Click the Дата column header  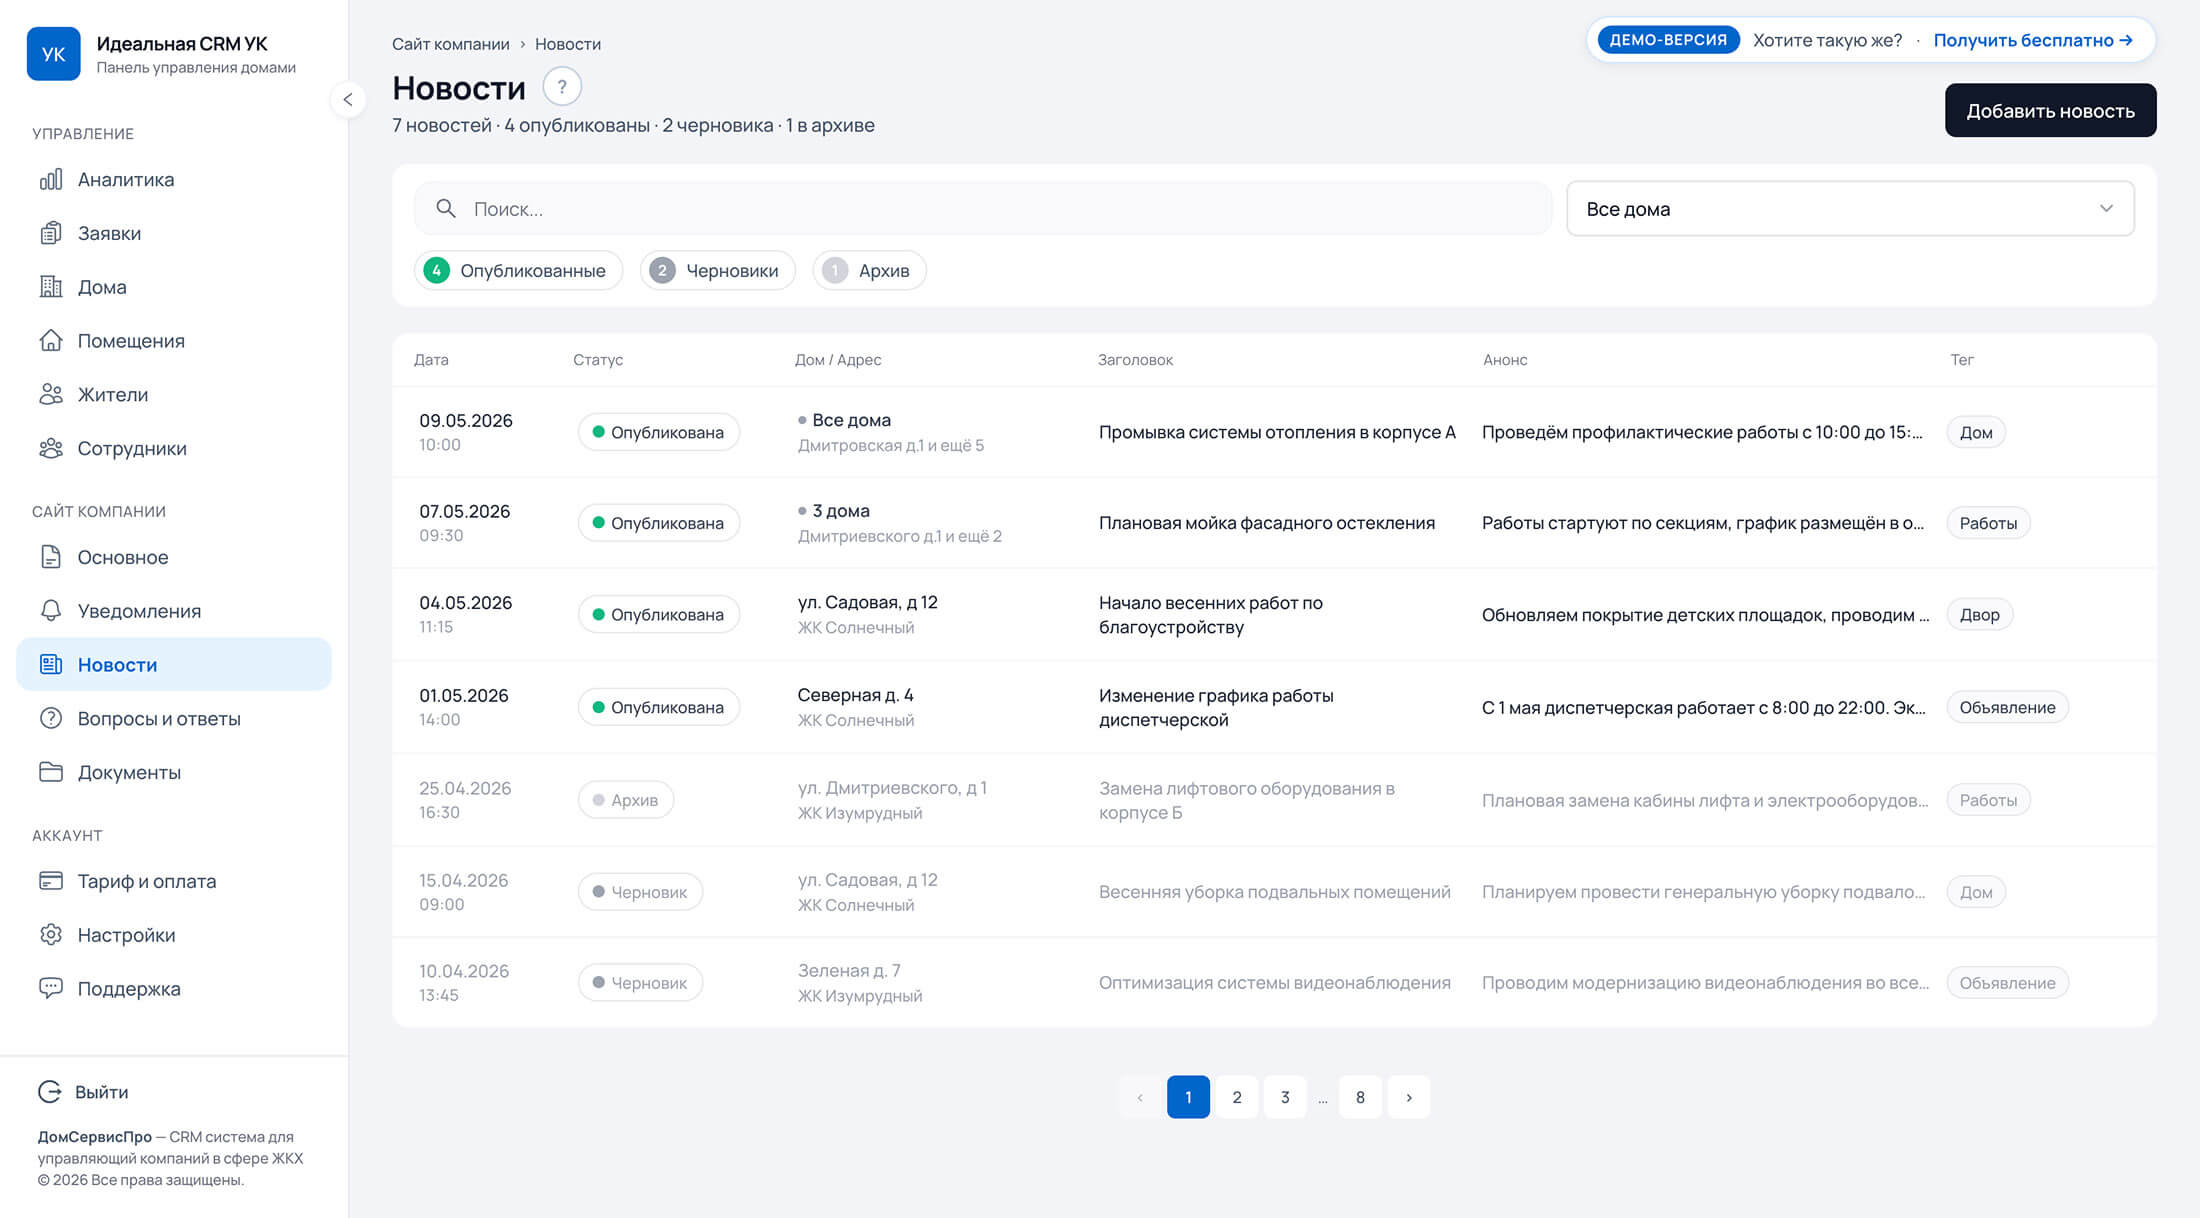[431, 360]
